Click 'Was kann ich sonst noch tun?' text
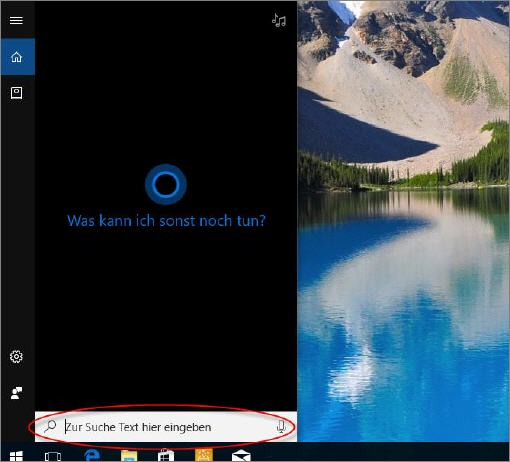The image size is (510, 462). [x=166, y=221]
